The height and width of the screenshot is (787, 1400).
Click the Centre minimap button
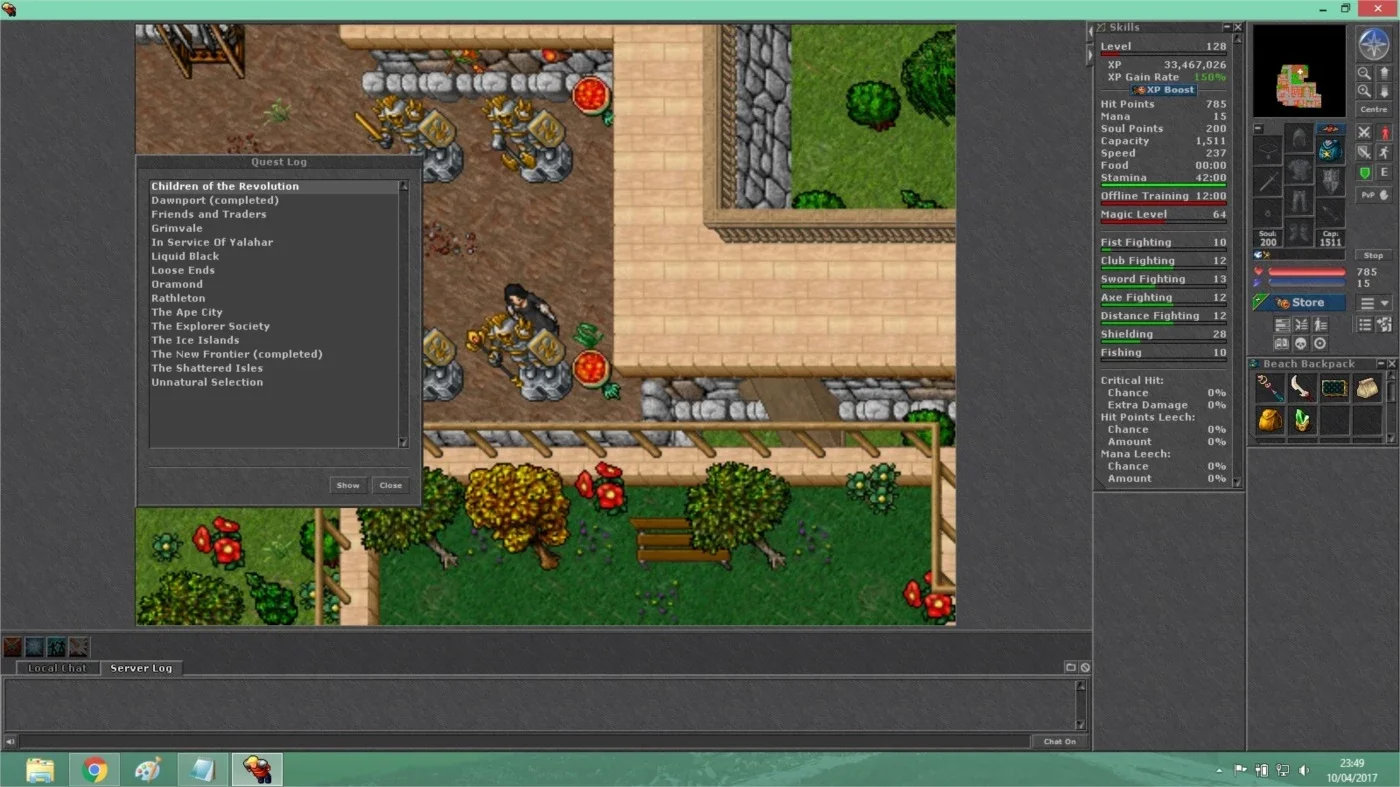point(1374,109)
